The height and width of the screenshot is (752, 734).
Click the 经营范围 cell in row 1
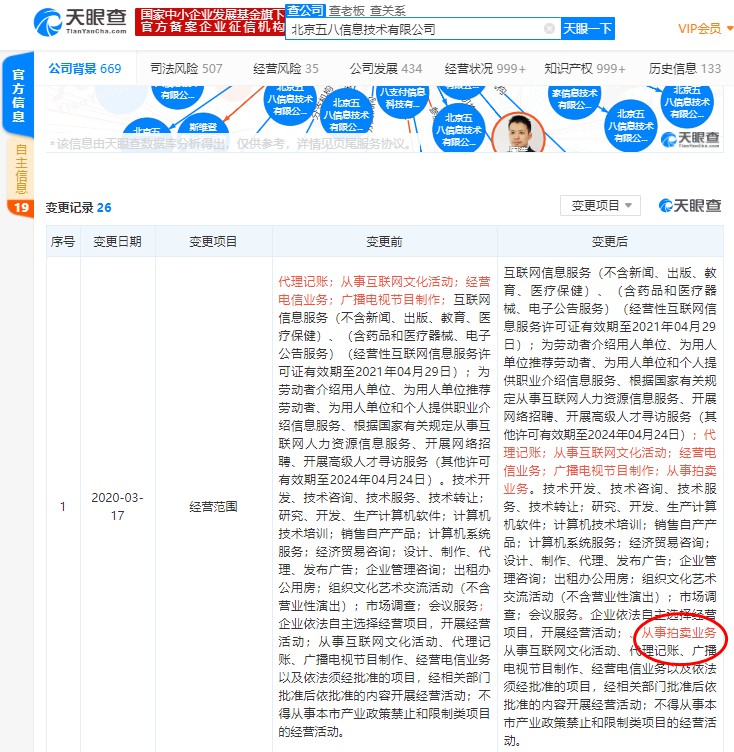click(213, 506)
